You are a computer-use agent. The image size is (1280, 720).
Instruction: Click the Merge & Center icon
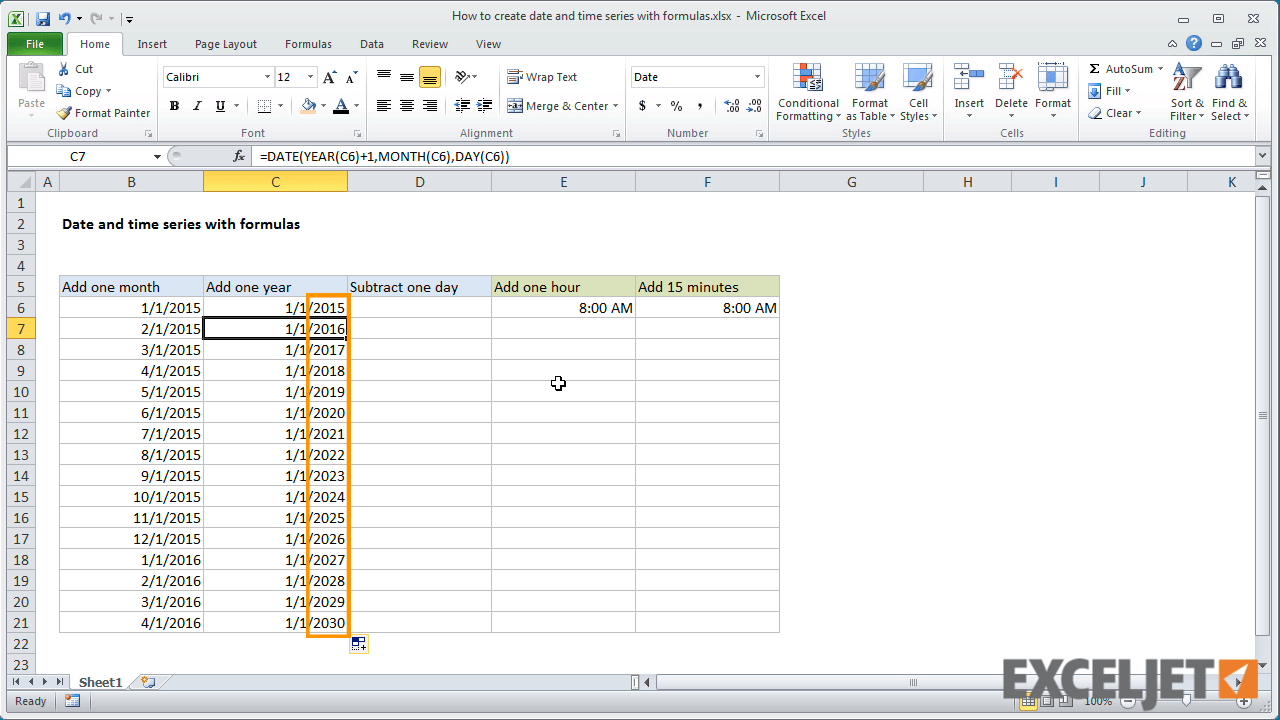click(557, 105)
